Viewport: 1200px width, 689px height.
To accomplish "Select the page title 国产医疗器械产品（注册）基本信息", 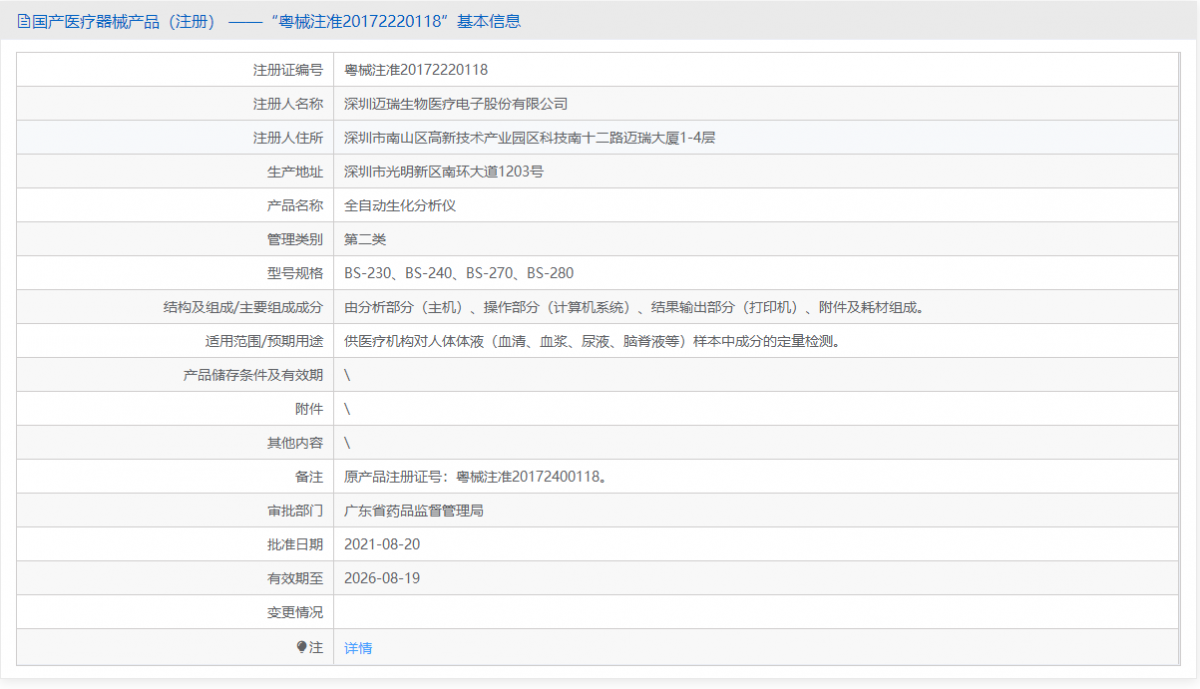I will [x=269, y=21].
